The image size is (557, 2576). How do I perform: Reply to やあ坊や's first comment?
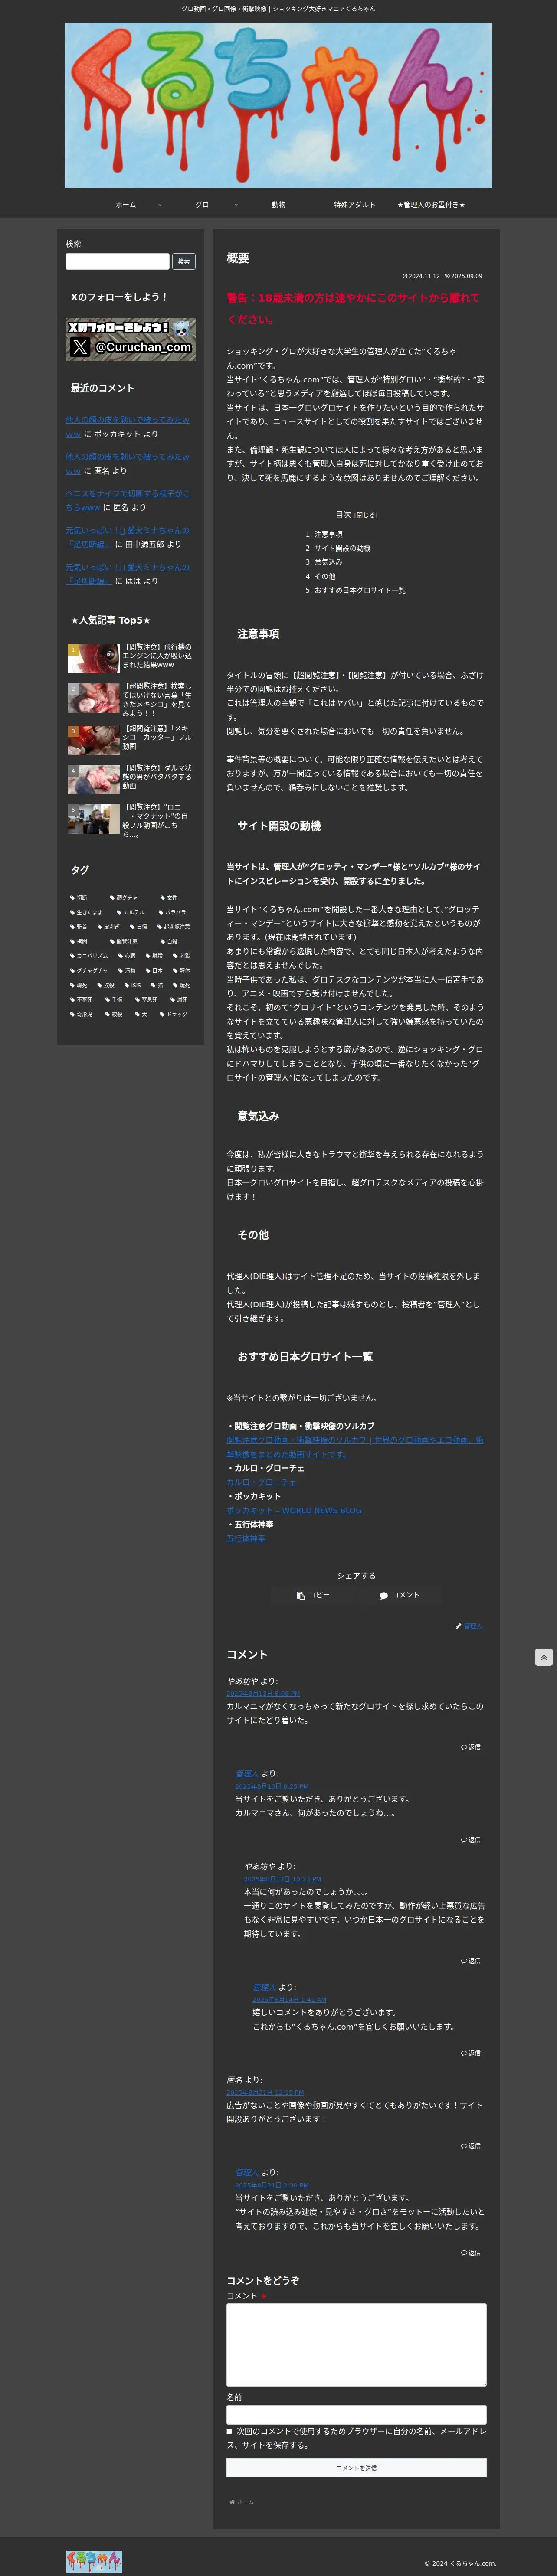point(471,1747)
